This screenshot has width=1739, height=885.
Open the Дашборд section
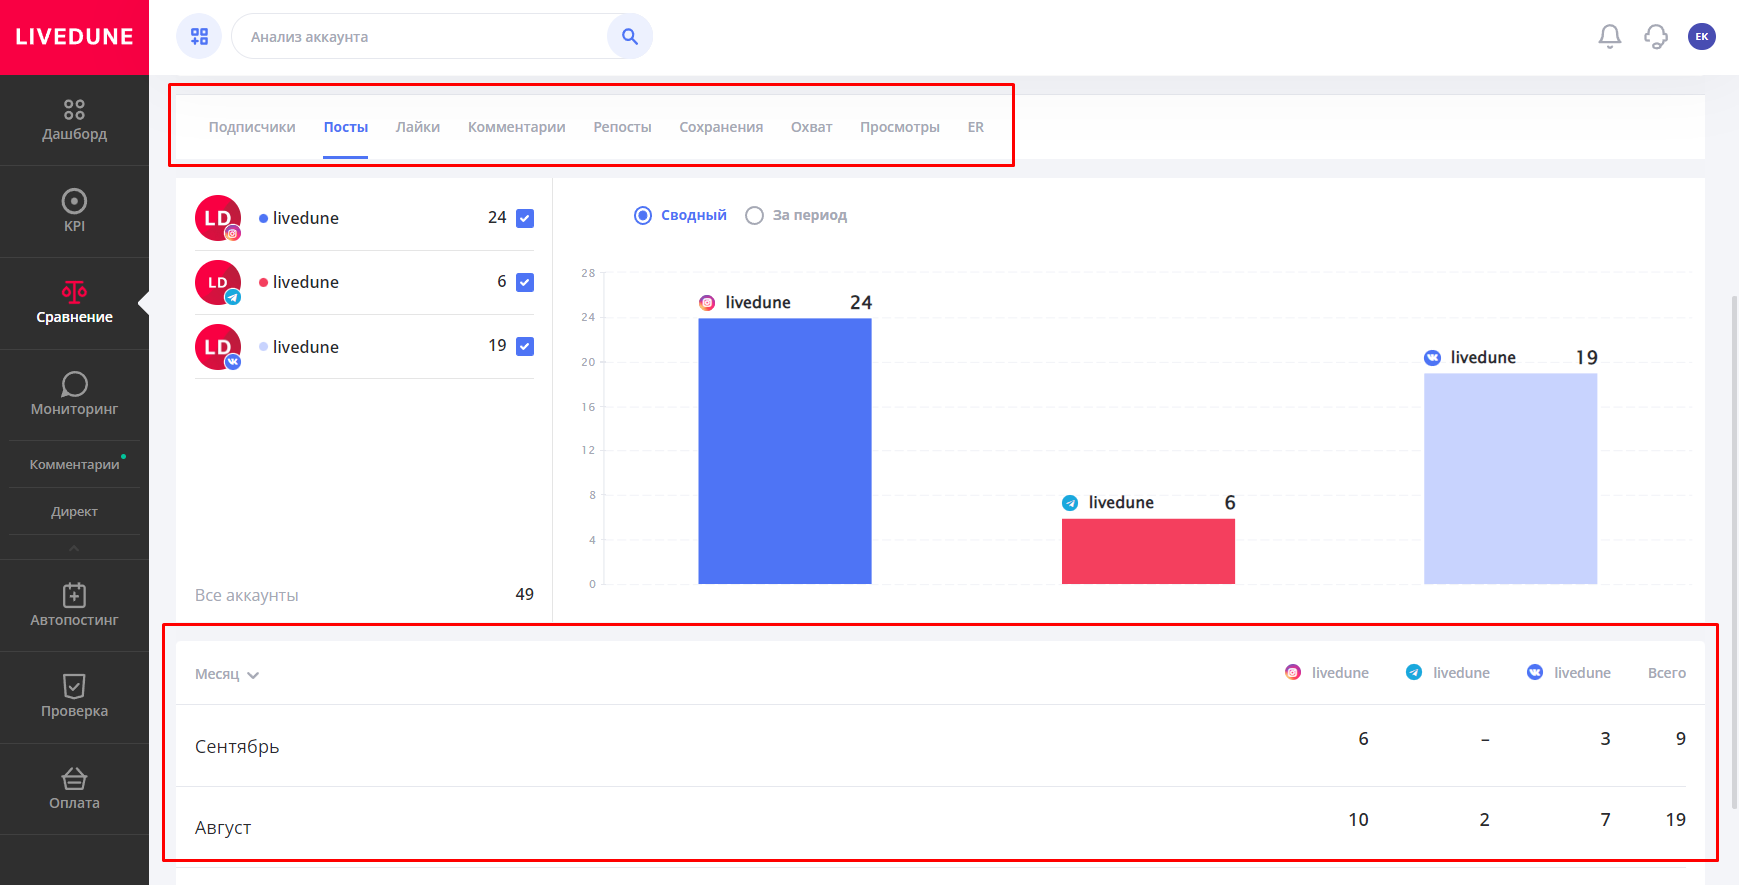[x=74, y=120]
